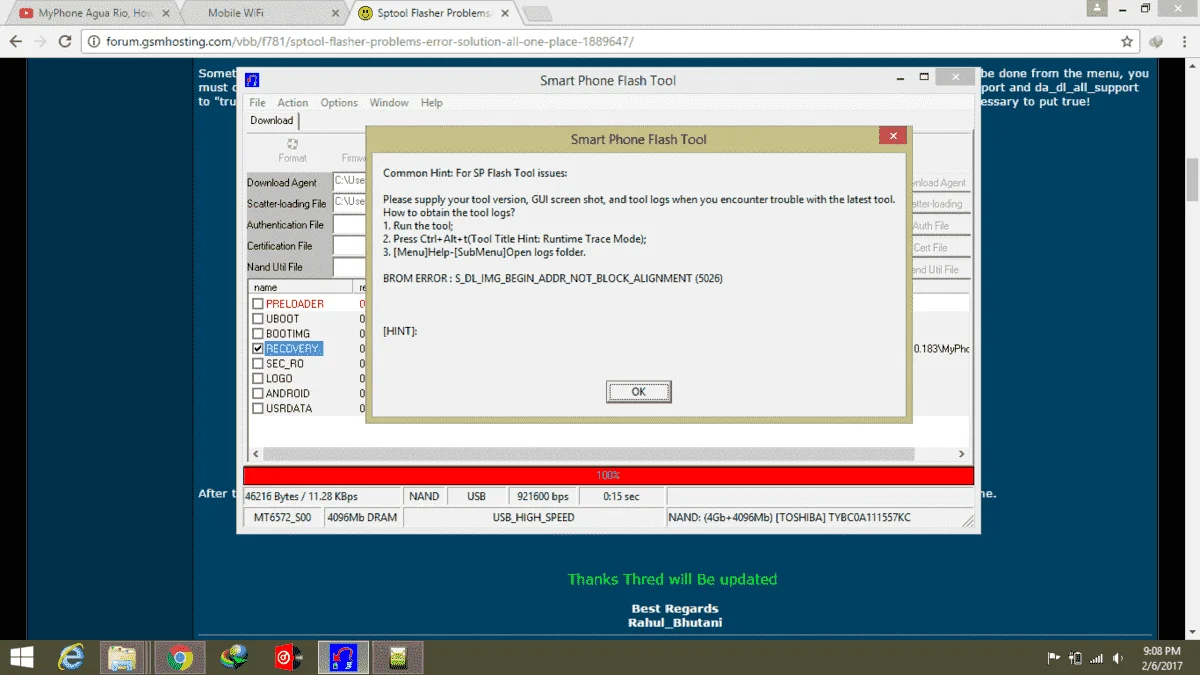Click the partition list's right scroll arrow

962,454
